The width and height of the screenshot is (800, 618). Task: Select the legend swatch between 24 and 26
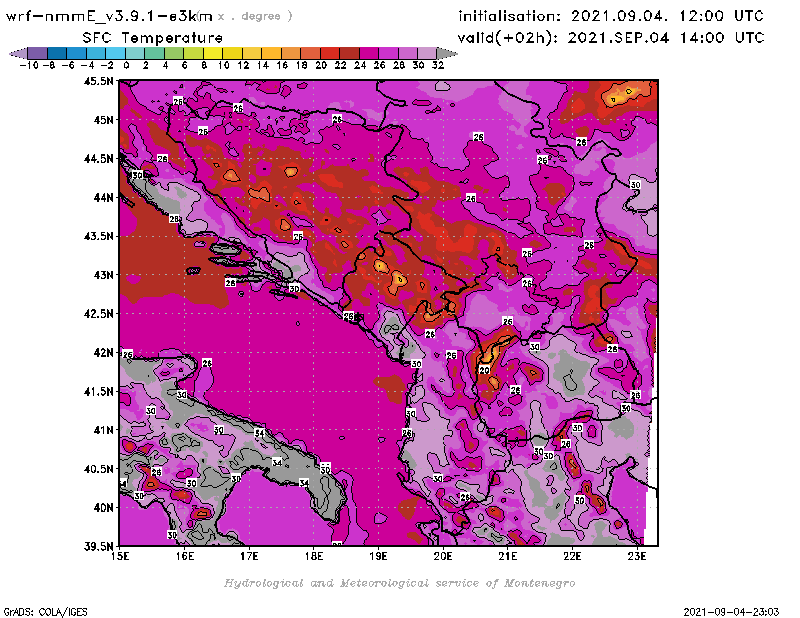pyautogui.click(x=369, y=53)
